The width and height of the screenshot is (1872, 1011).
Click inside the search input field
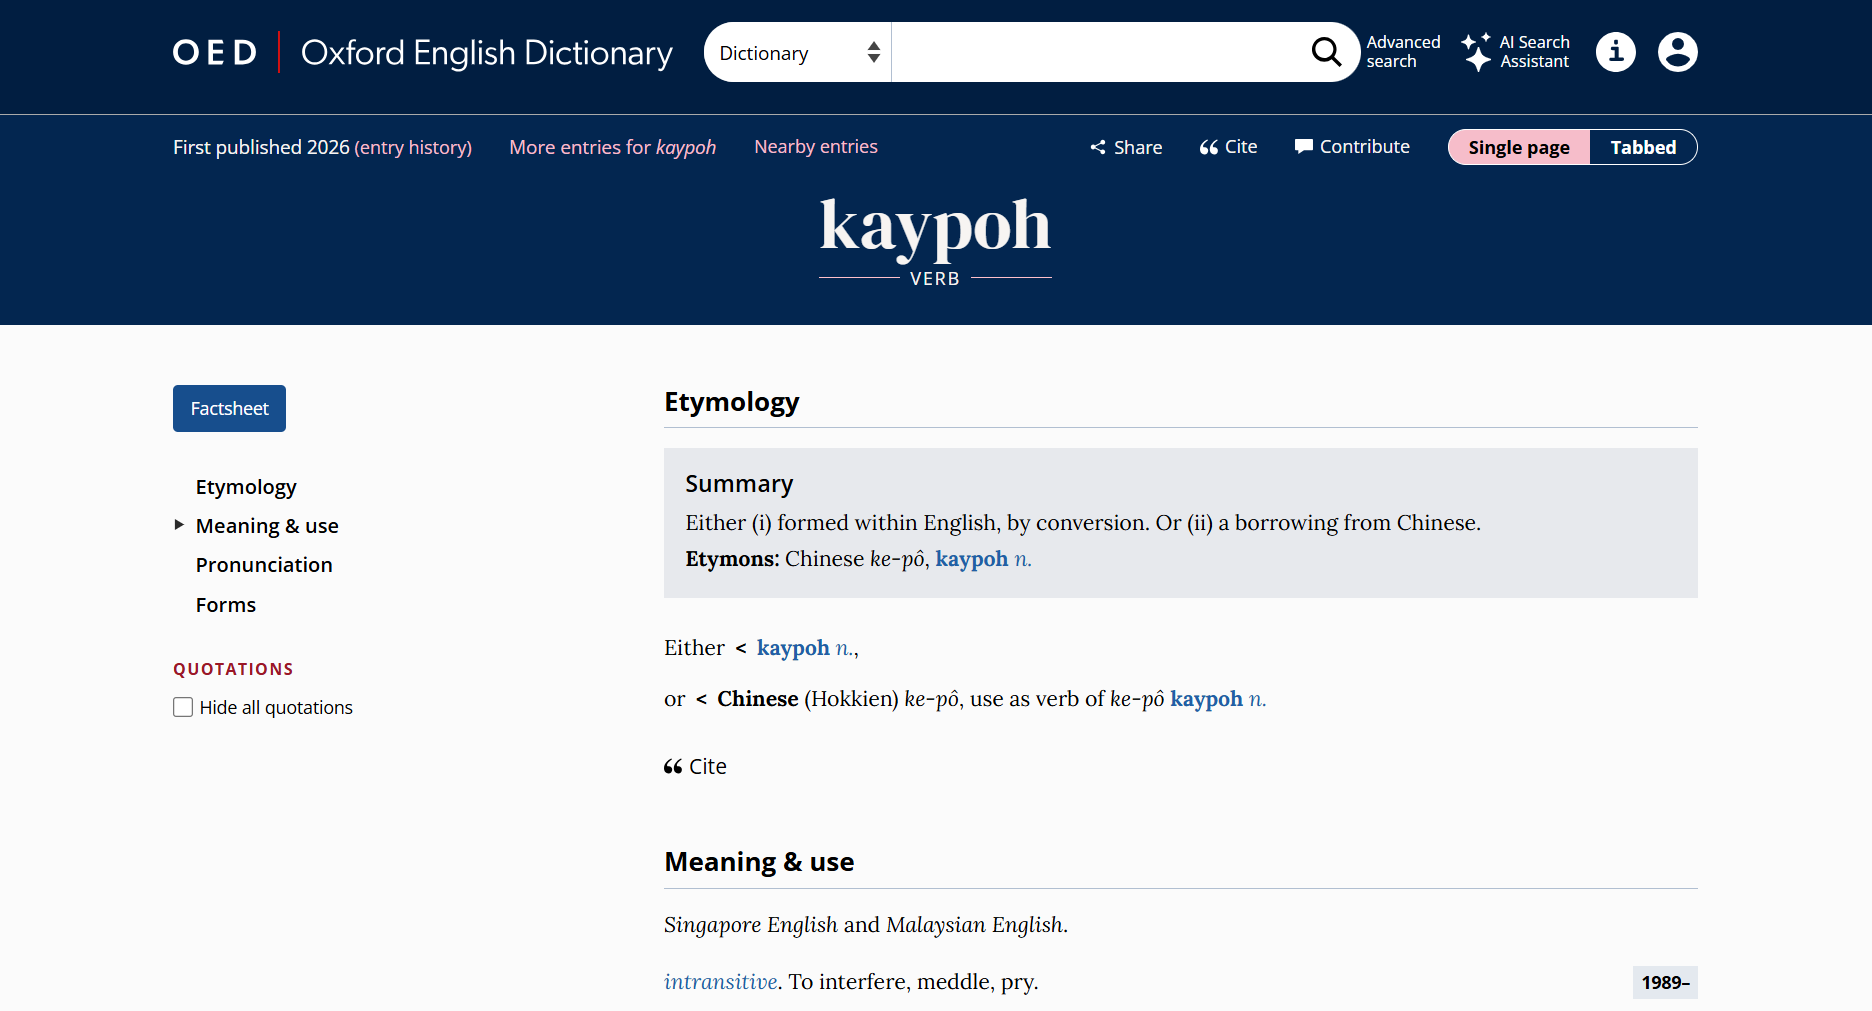pyautogui.click(x=1090, y=51)
